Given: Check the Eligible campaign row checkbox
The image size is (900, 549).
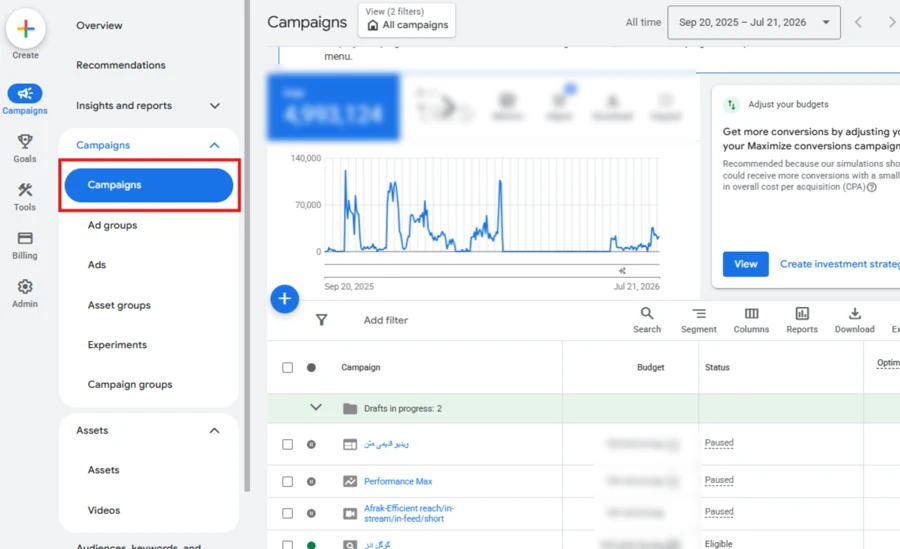Looking at the screenshot, I should (288, 544).
